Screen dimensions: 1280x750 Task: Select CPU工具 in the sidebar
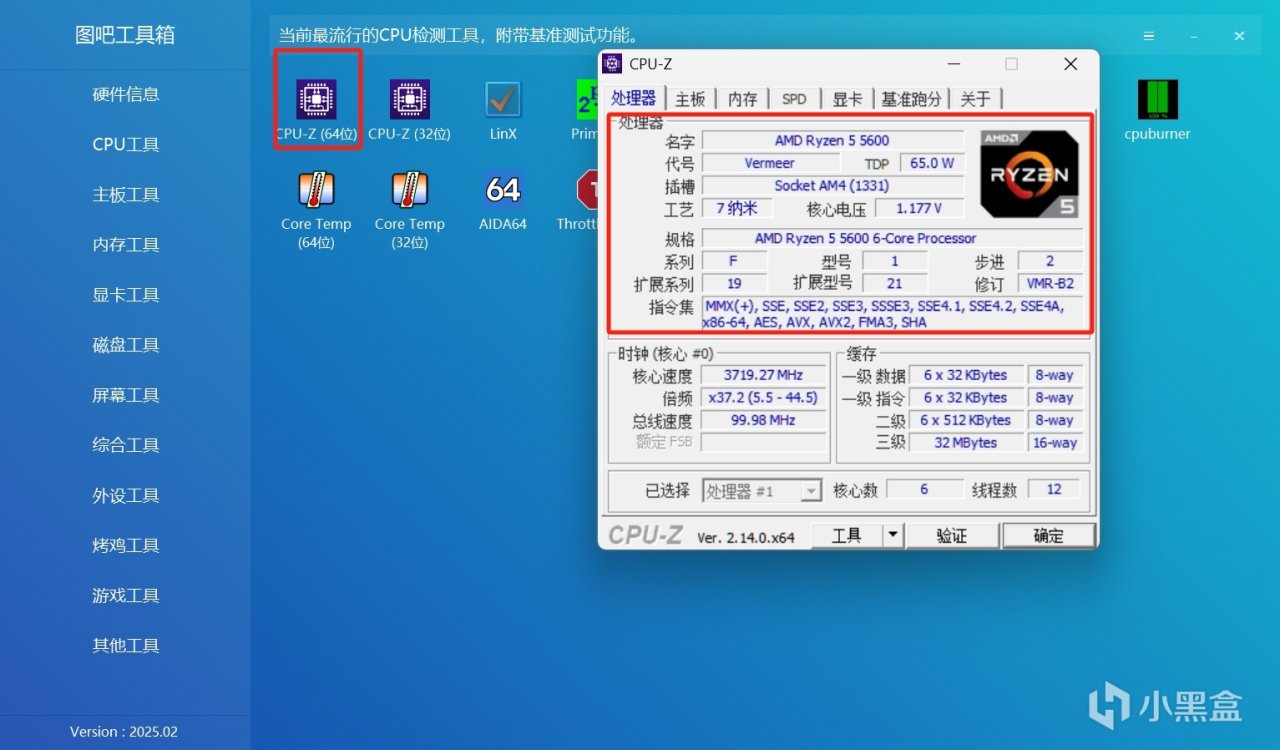pyautogui.click(x=126, y=145)
